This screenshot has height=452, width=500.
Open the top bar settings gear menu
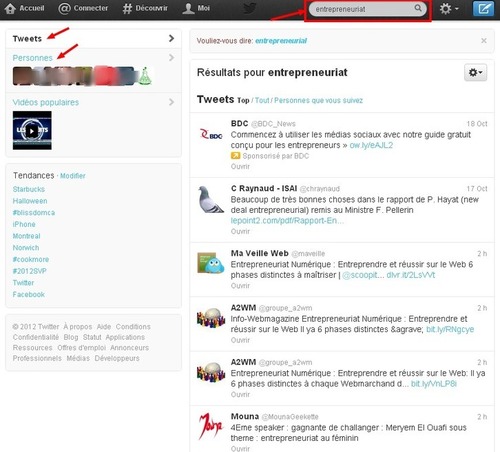(449, 8)
